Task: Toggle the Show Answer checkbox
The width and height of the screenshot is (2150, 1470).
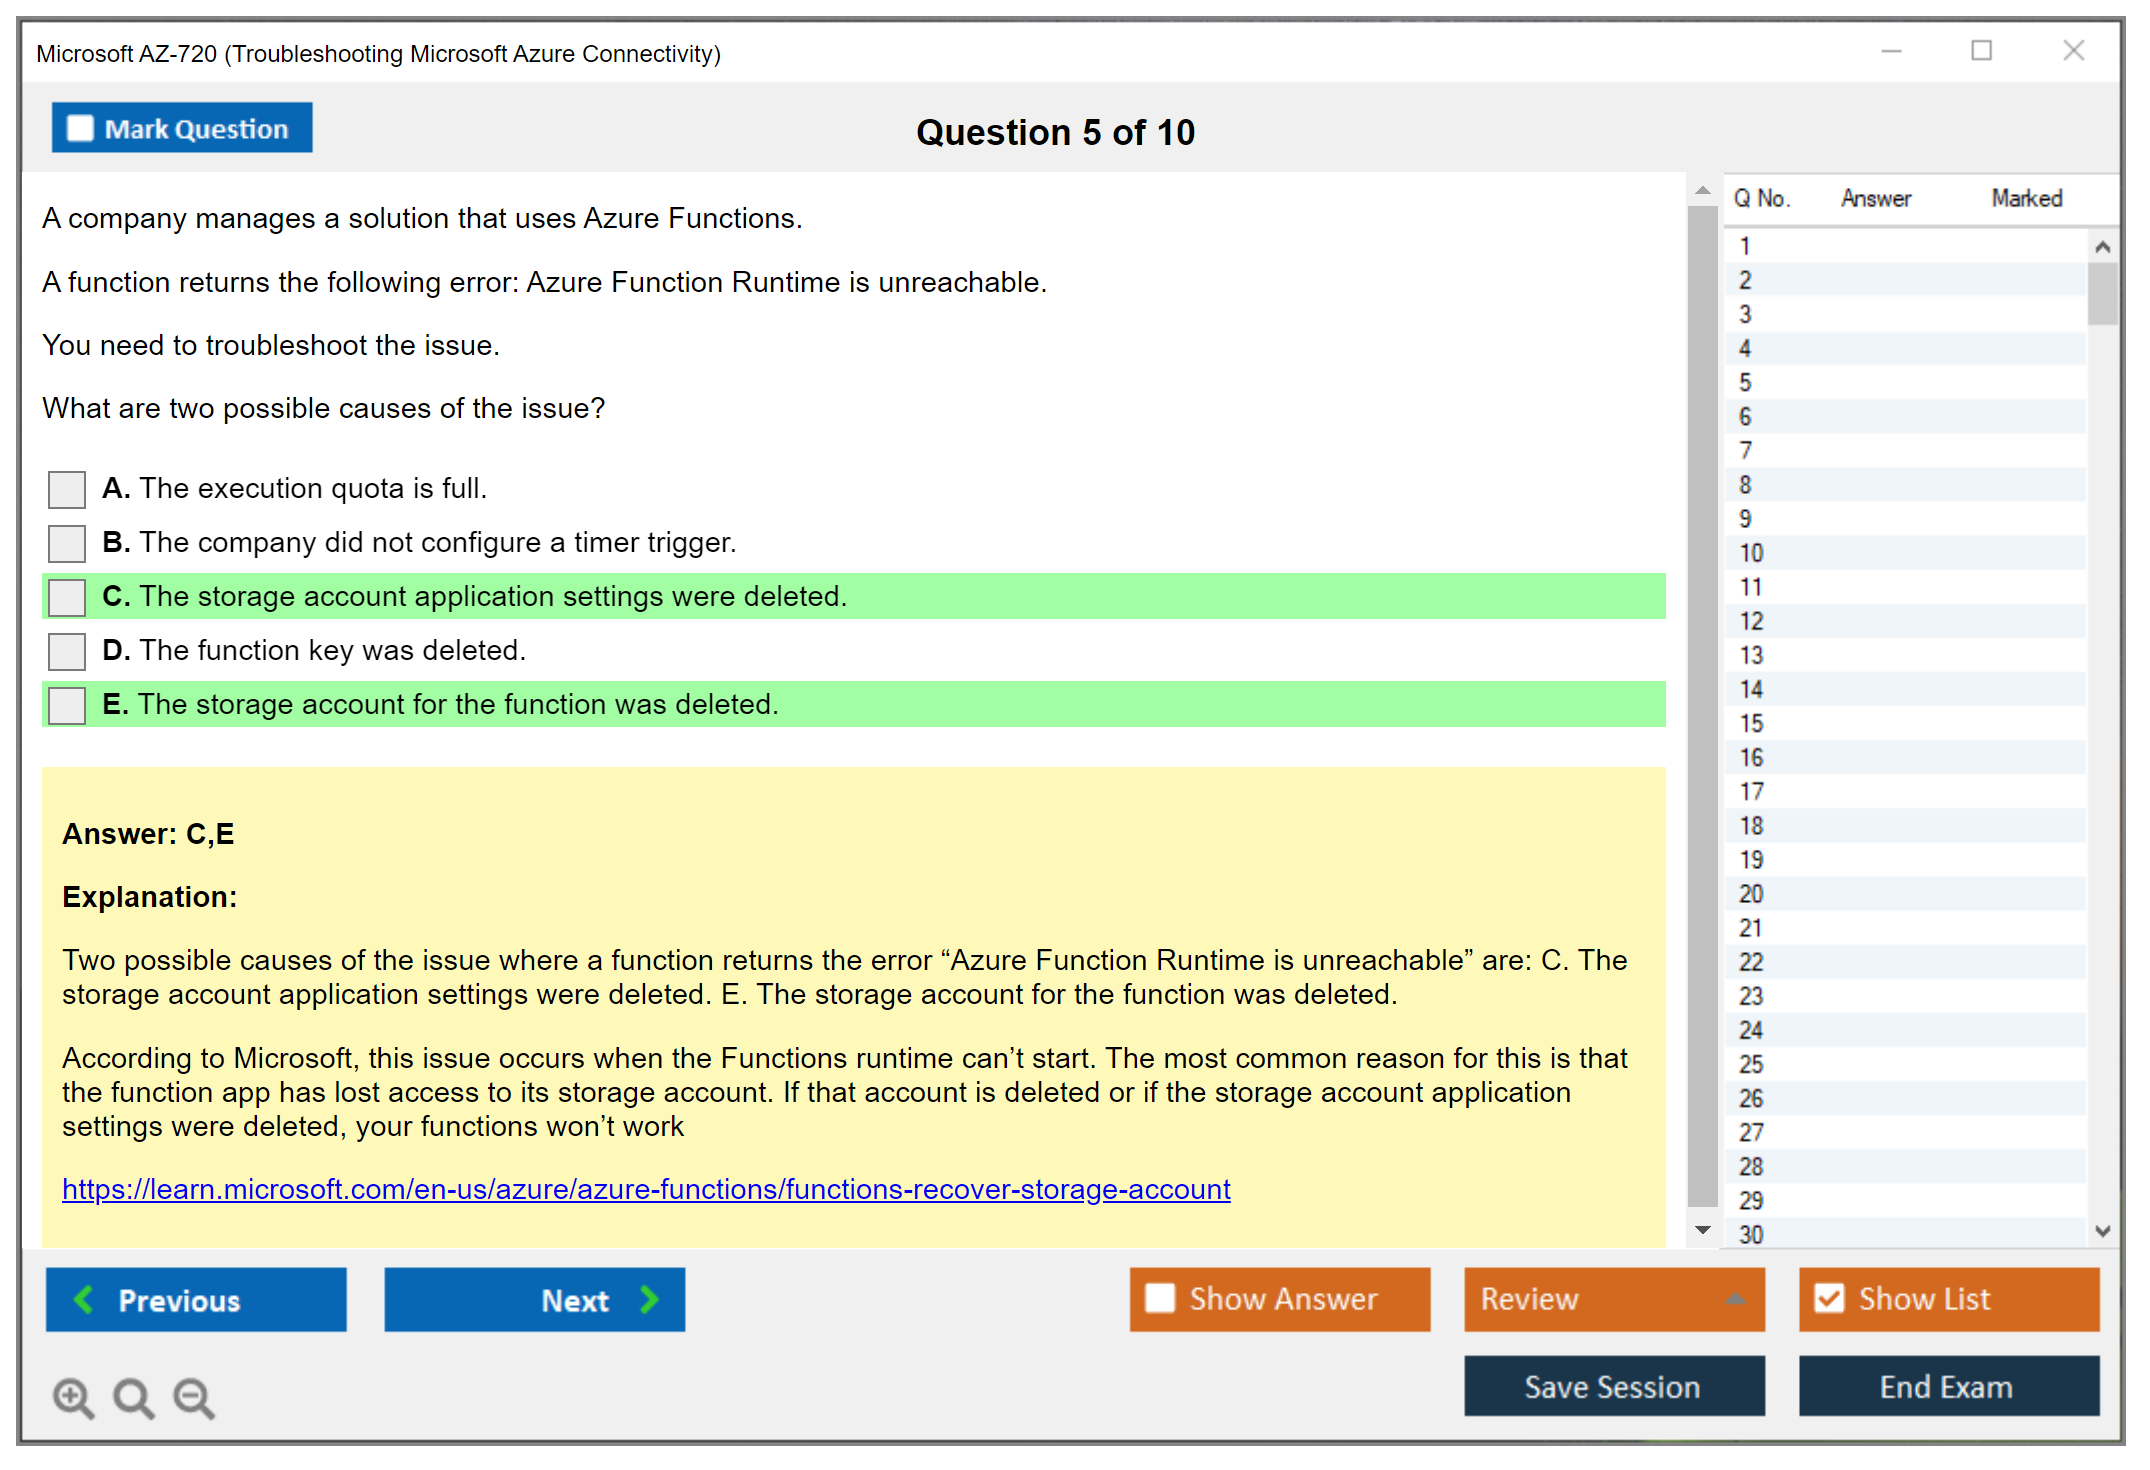Action: tap(1160, 1298)
